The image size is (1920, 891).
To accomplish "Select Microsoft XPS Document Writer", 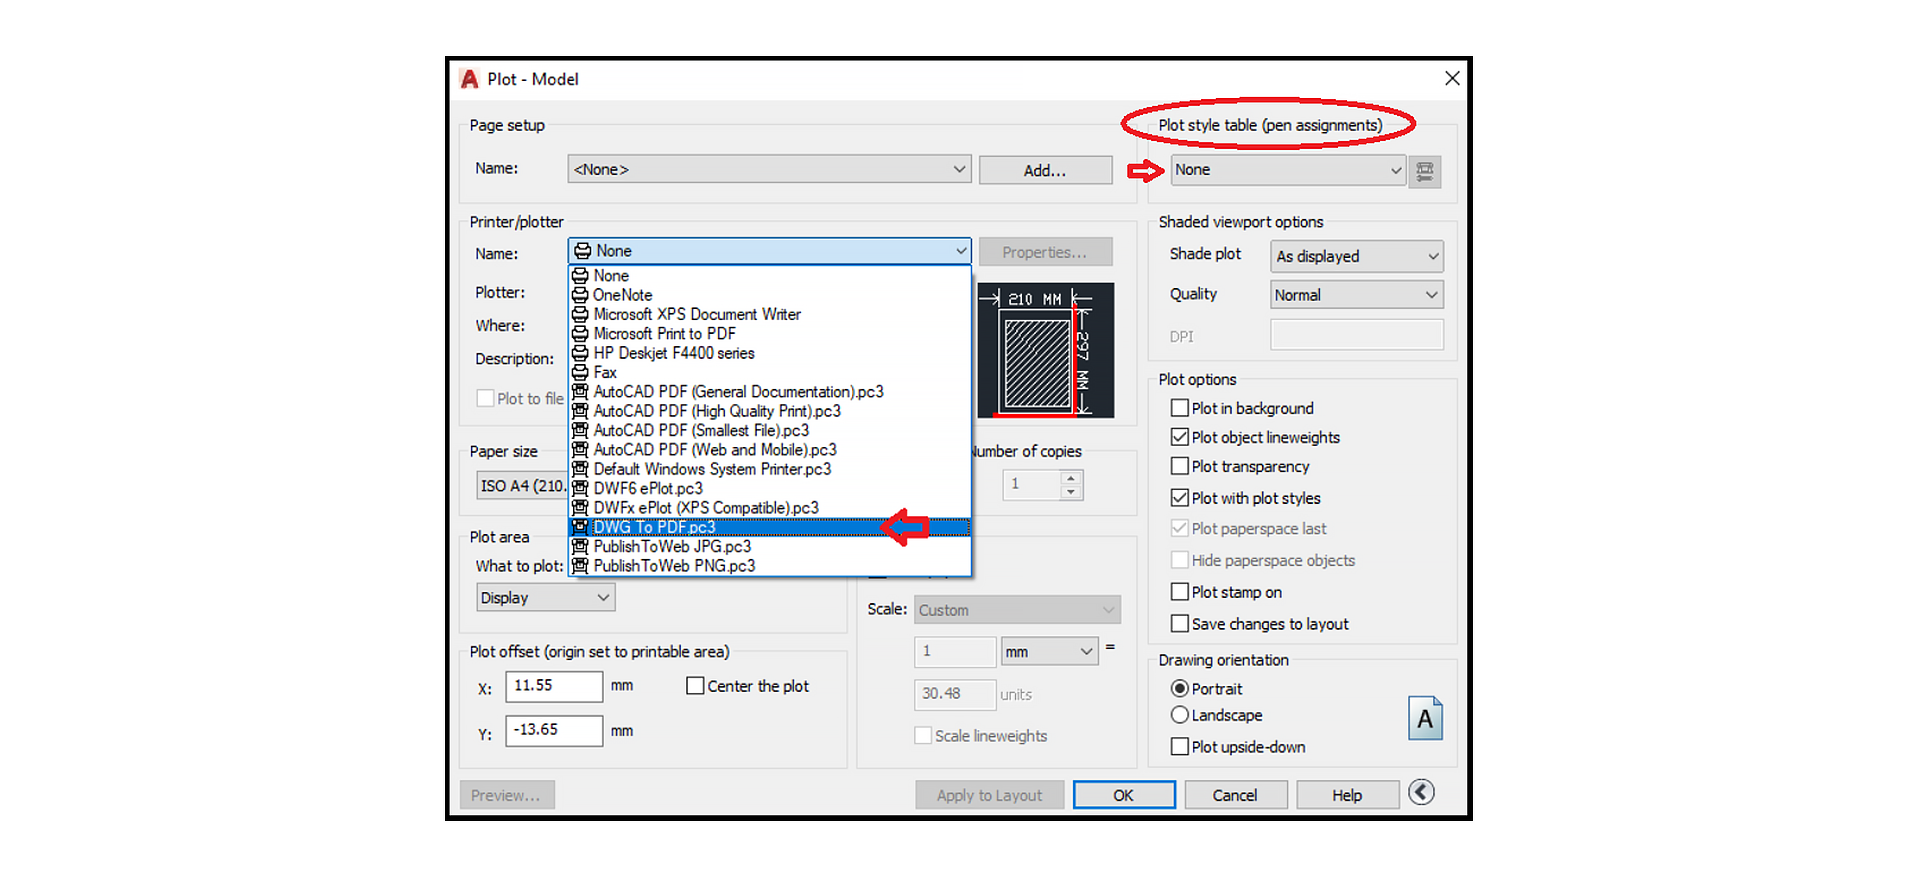I will (770, 314).
